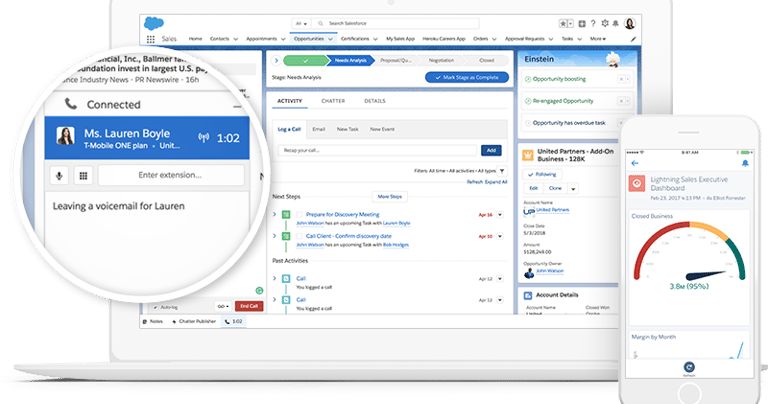Open the Home navigation tab
The image size is (768, 404).
[195, 39]
